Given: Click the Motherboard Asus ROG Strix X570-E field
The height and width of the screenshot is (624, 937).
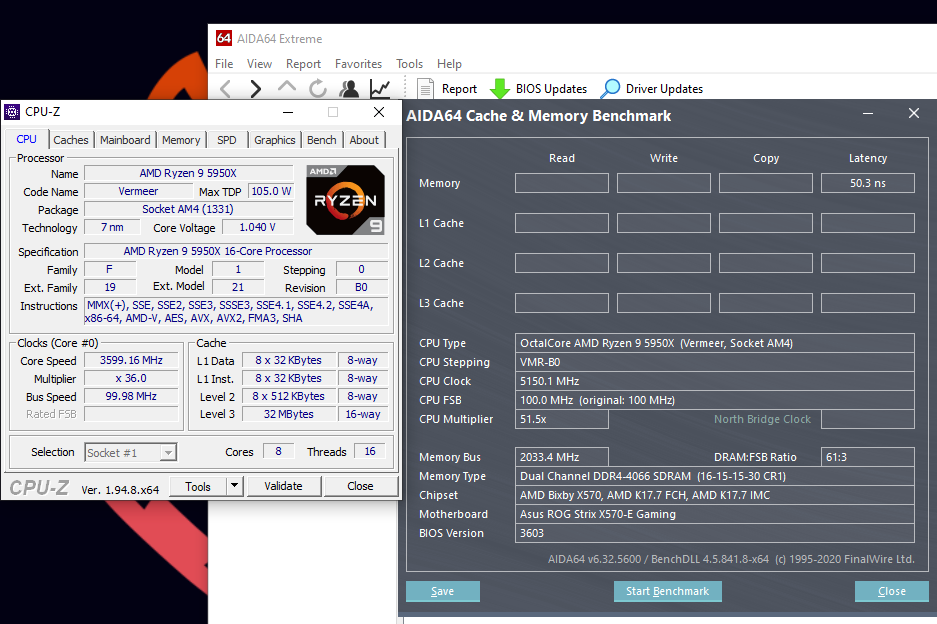Looking at the screenshot, I should (x=715, y=514).
